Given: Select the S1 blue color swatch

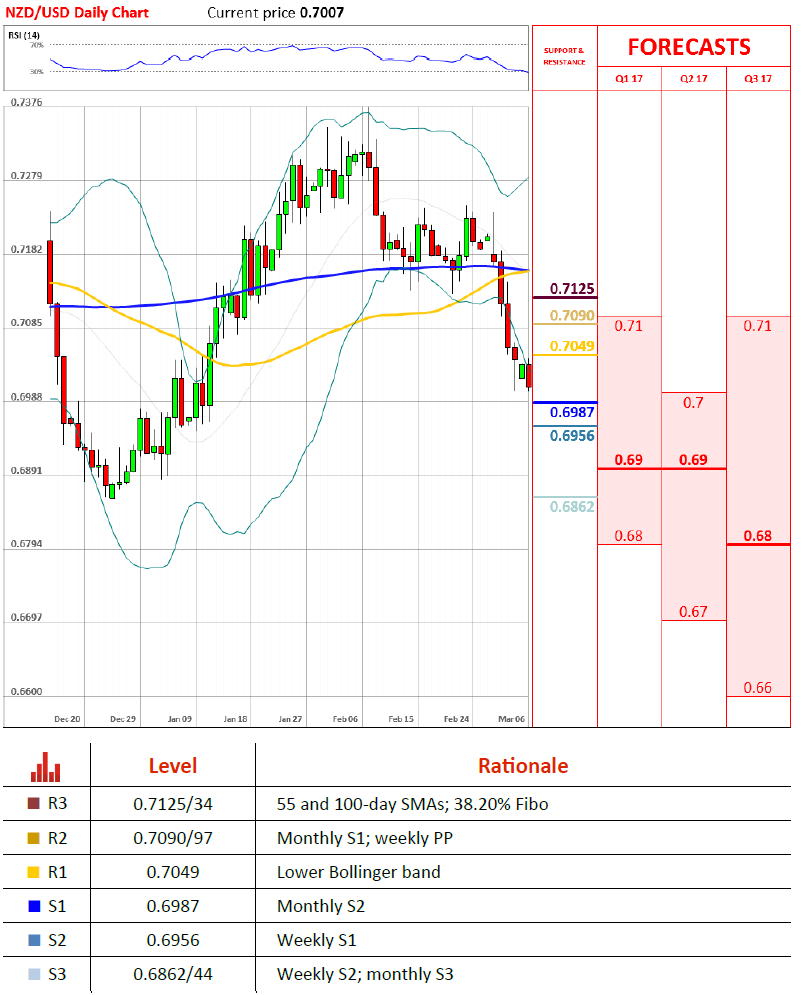Looking at the screenshot, I should [35, 906].
